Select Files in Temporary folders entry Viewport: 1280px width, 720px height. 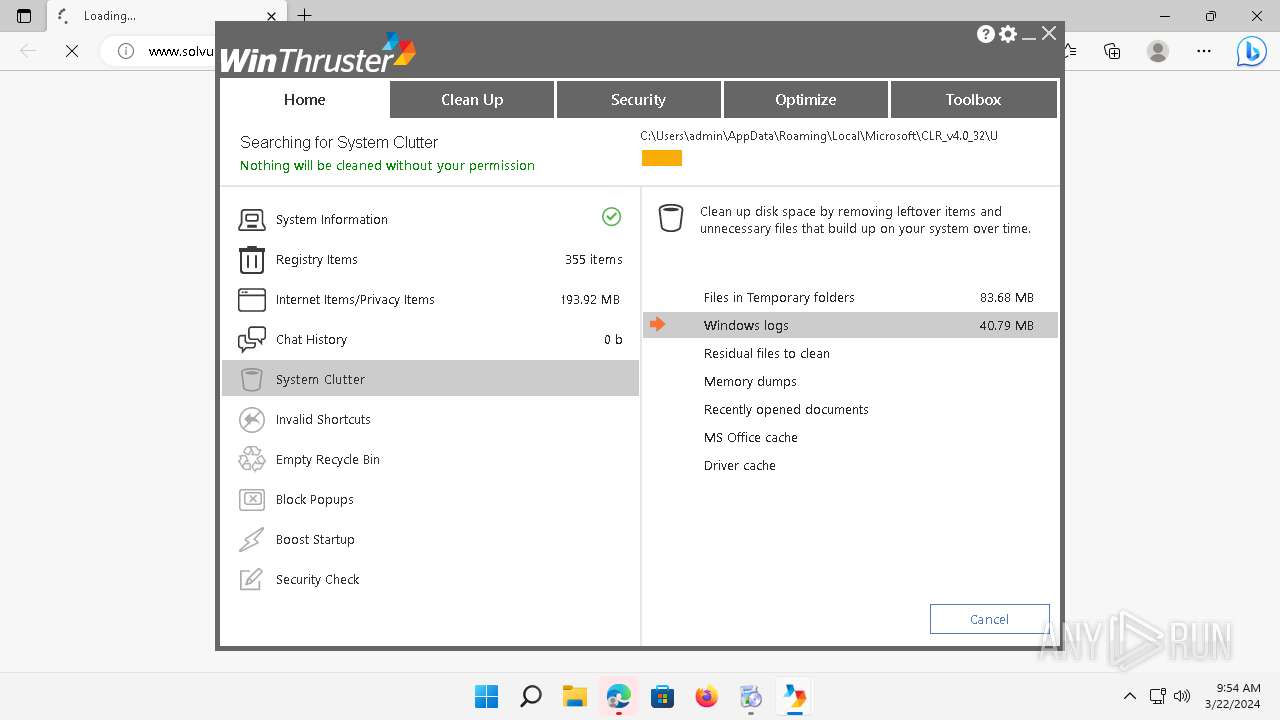[x=850, y=297]
